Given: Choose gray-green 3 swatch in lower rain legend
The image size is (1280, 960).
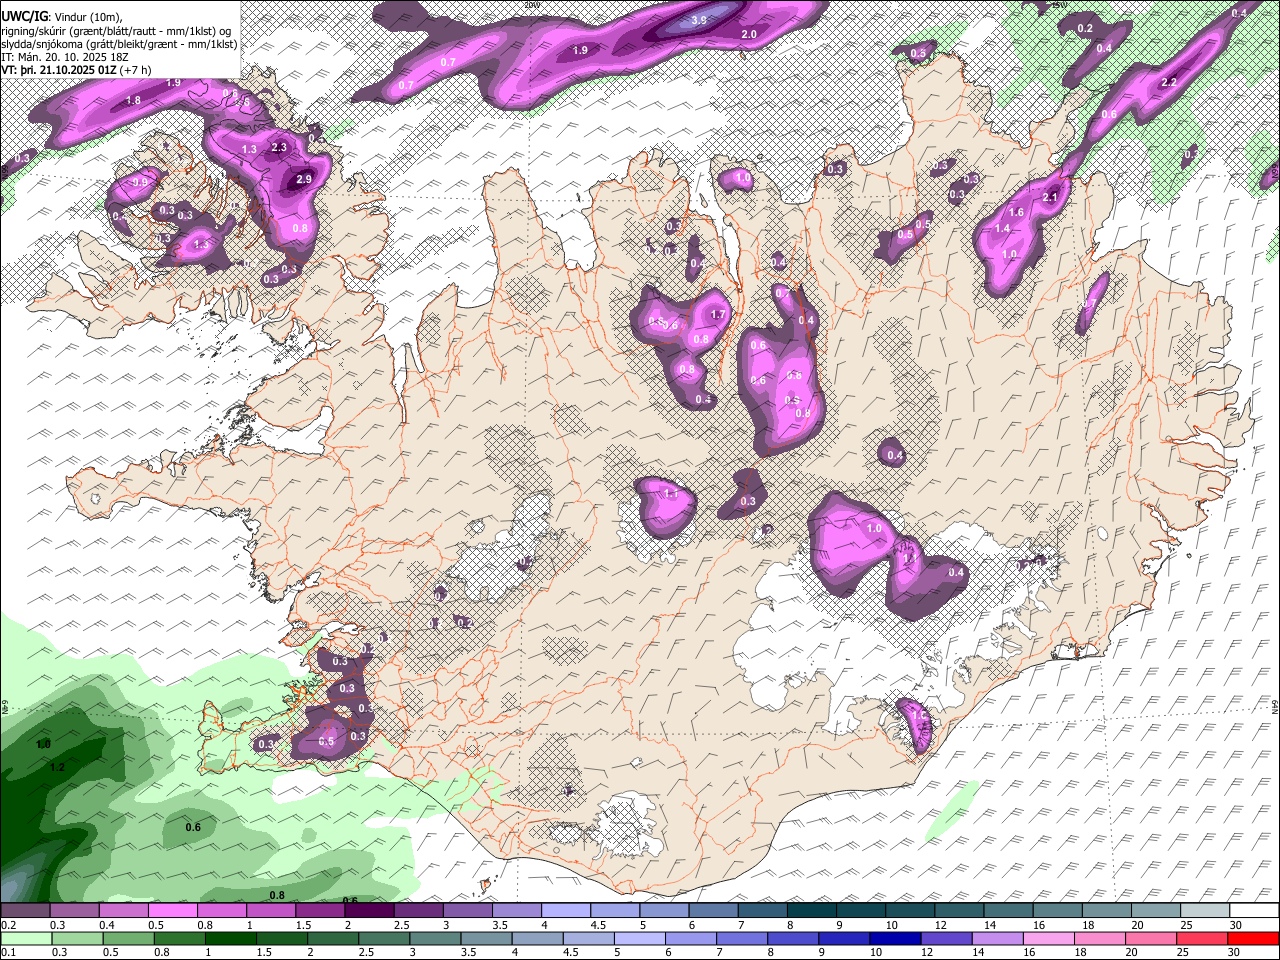Looking at the screenshot, I should point(433,938).
